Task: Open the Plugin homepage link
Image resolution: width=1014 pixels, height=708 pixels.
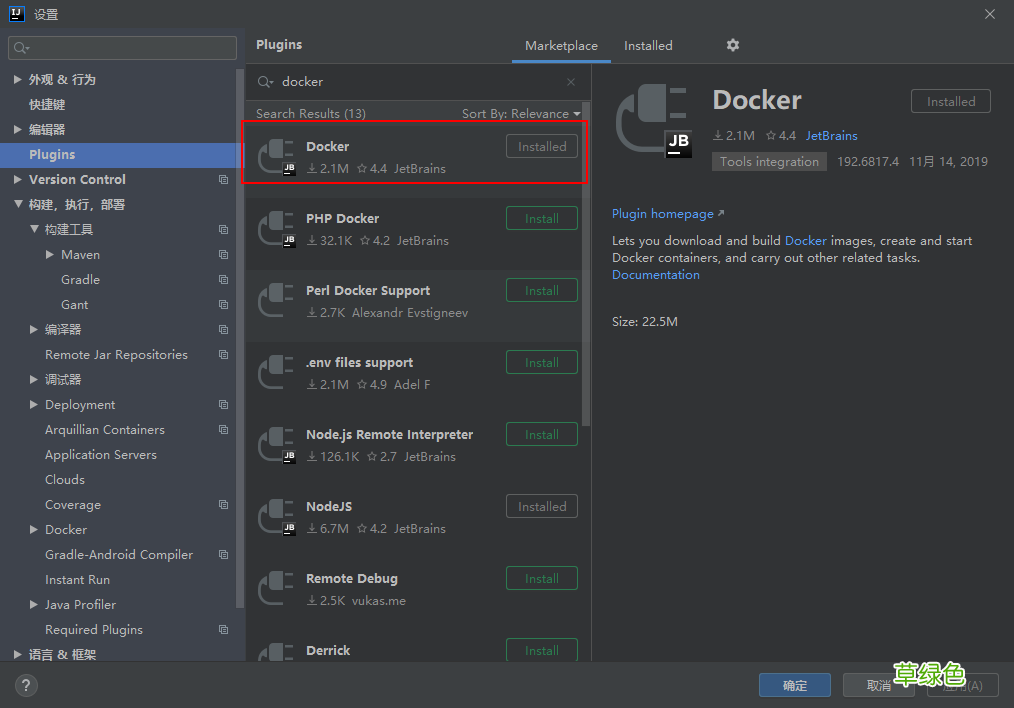Action: pos(663,214)
